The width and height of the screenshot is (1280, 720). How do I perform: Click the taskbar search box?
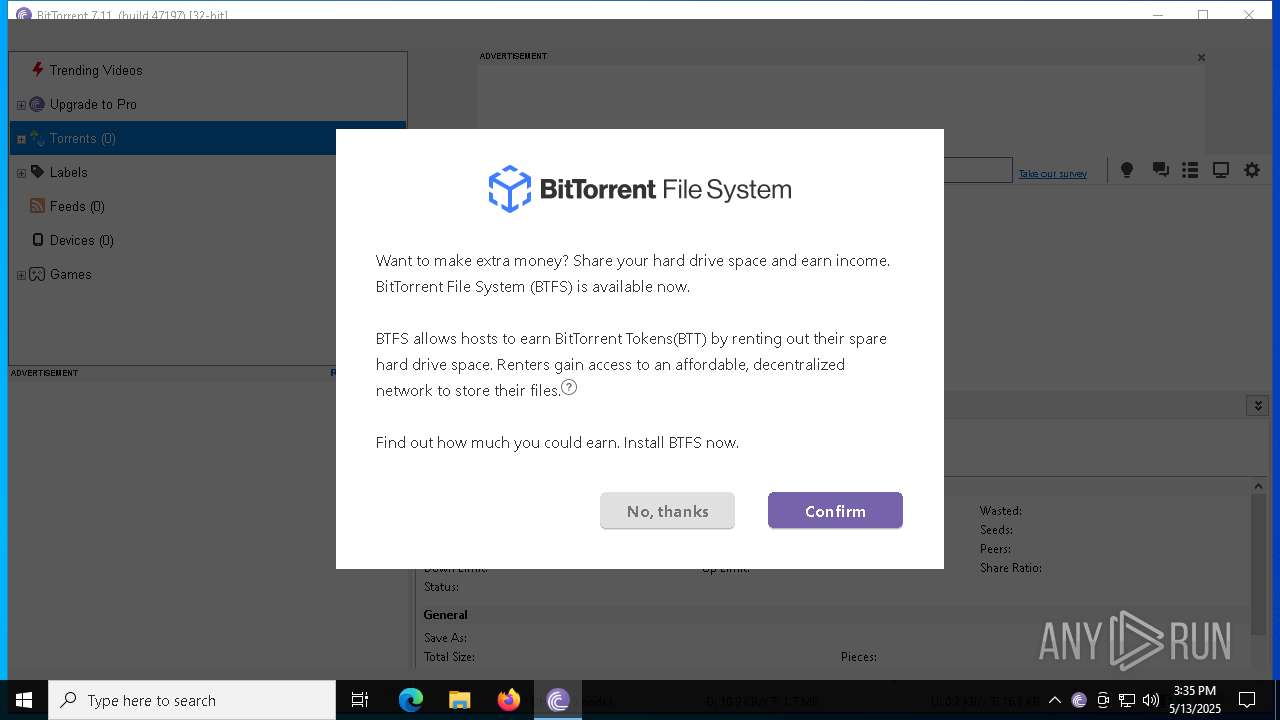tap(192, 700)
